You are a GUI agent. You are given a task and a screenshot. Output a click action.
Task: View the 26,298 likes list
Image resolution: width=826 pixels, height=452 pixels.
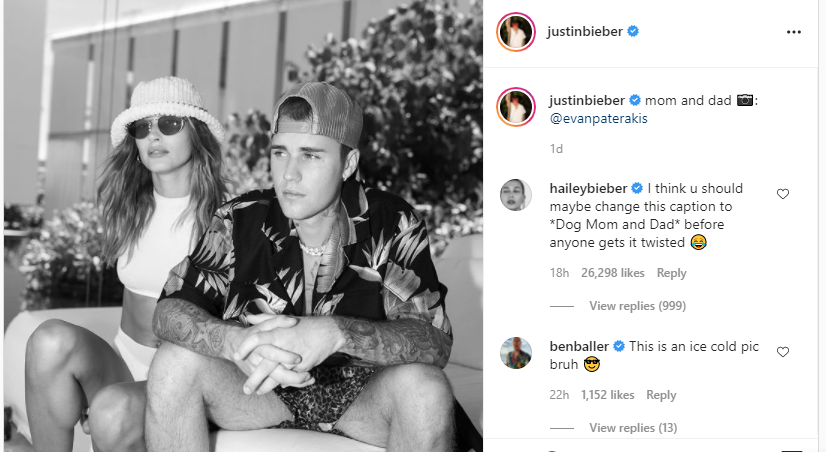point(613,273)
